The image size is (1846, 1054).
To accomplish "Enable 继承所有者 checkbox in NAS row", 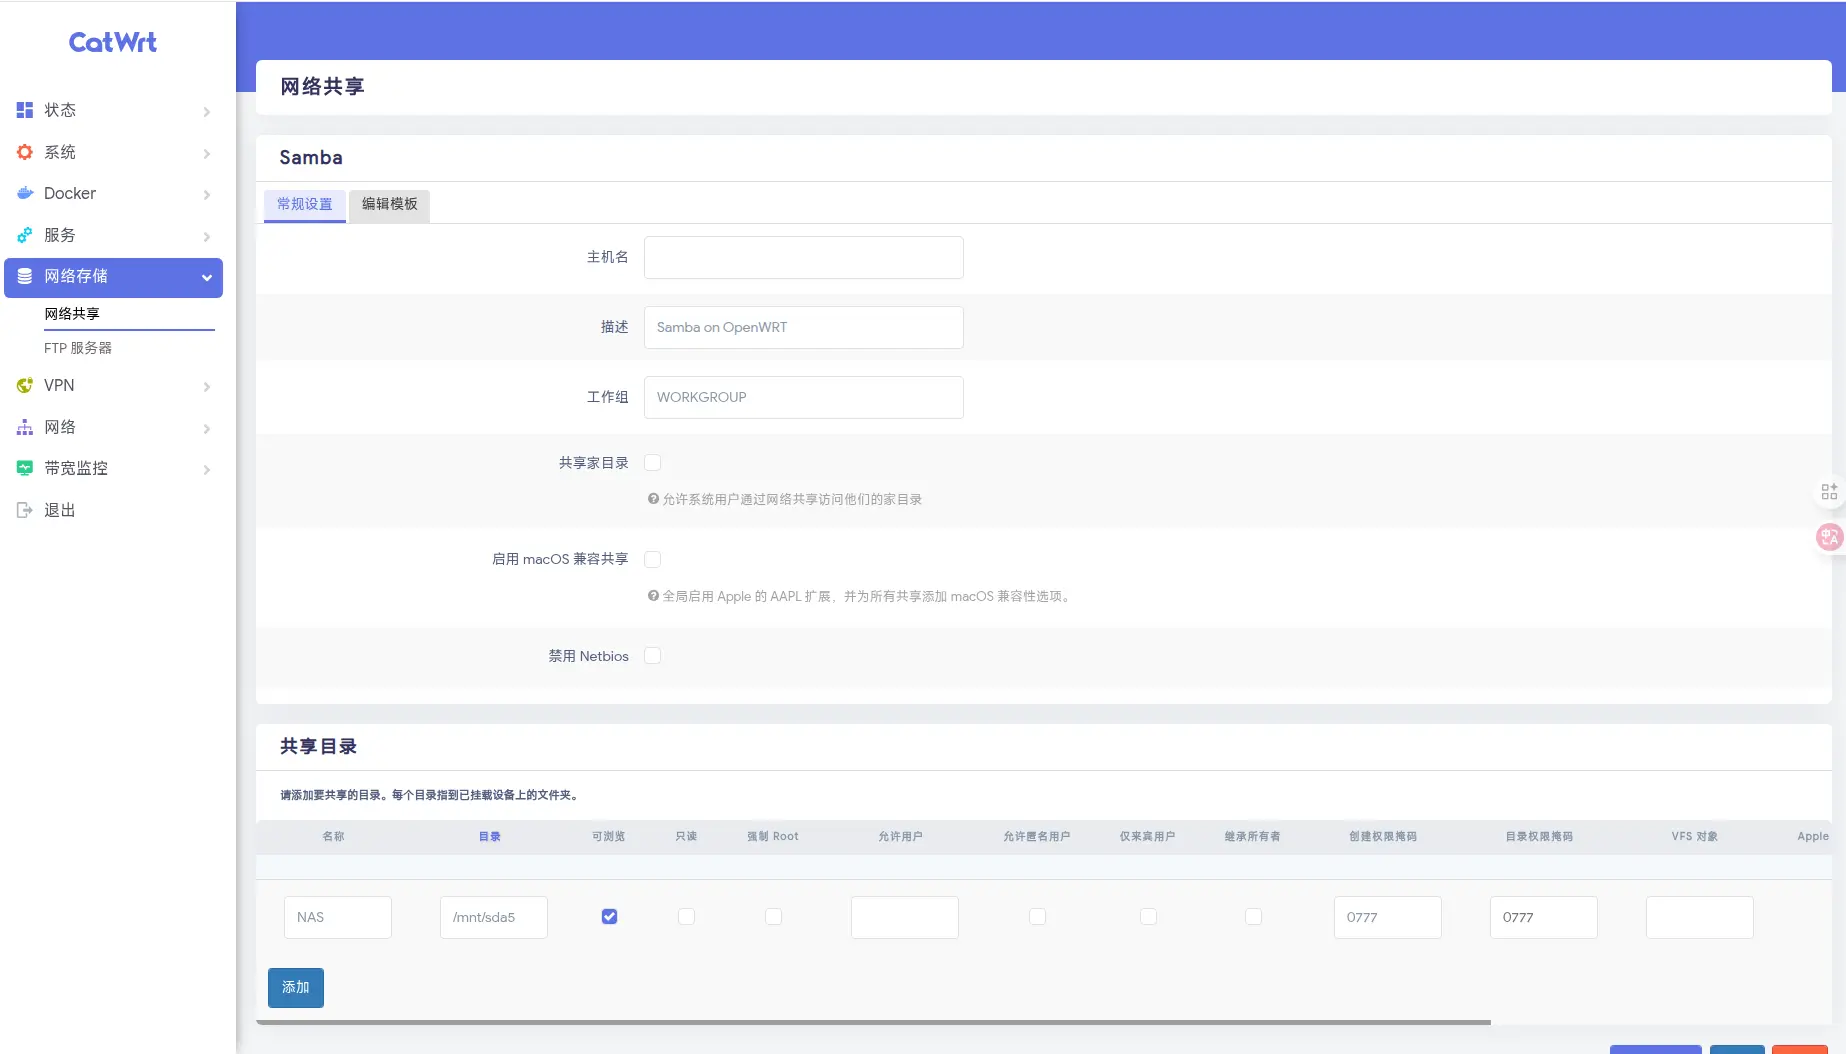I will click(1253, 916).
